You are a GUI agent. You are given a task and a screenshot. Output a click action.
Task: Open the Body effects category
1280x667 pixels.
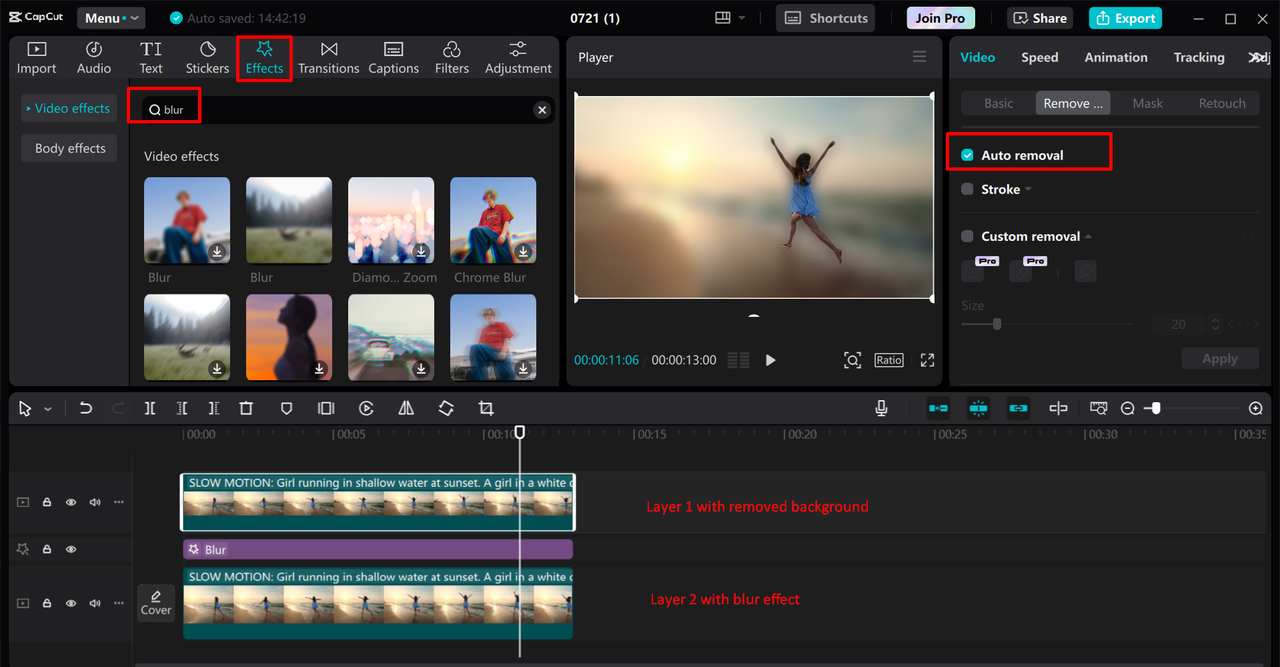click(x=69, y=148)
